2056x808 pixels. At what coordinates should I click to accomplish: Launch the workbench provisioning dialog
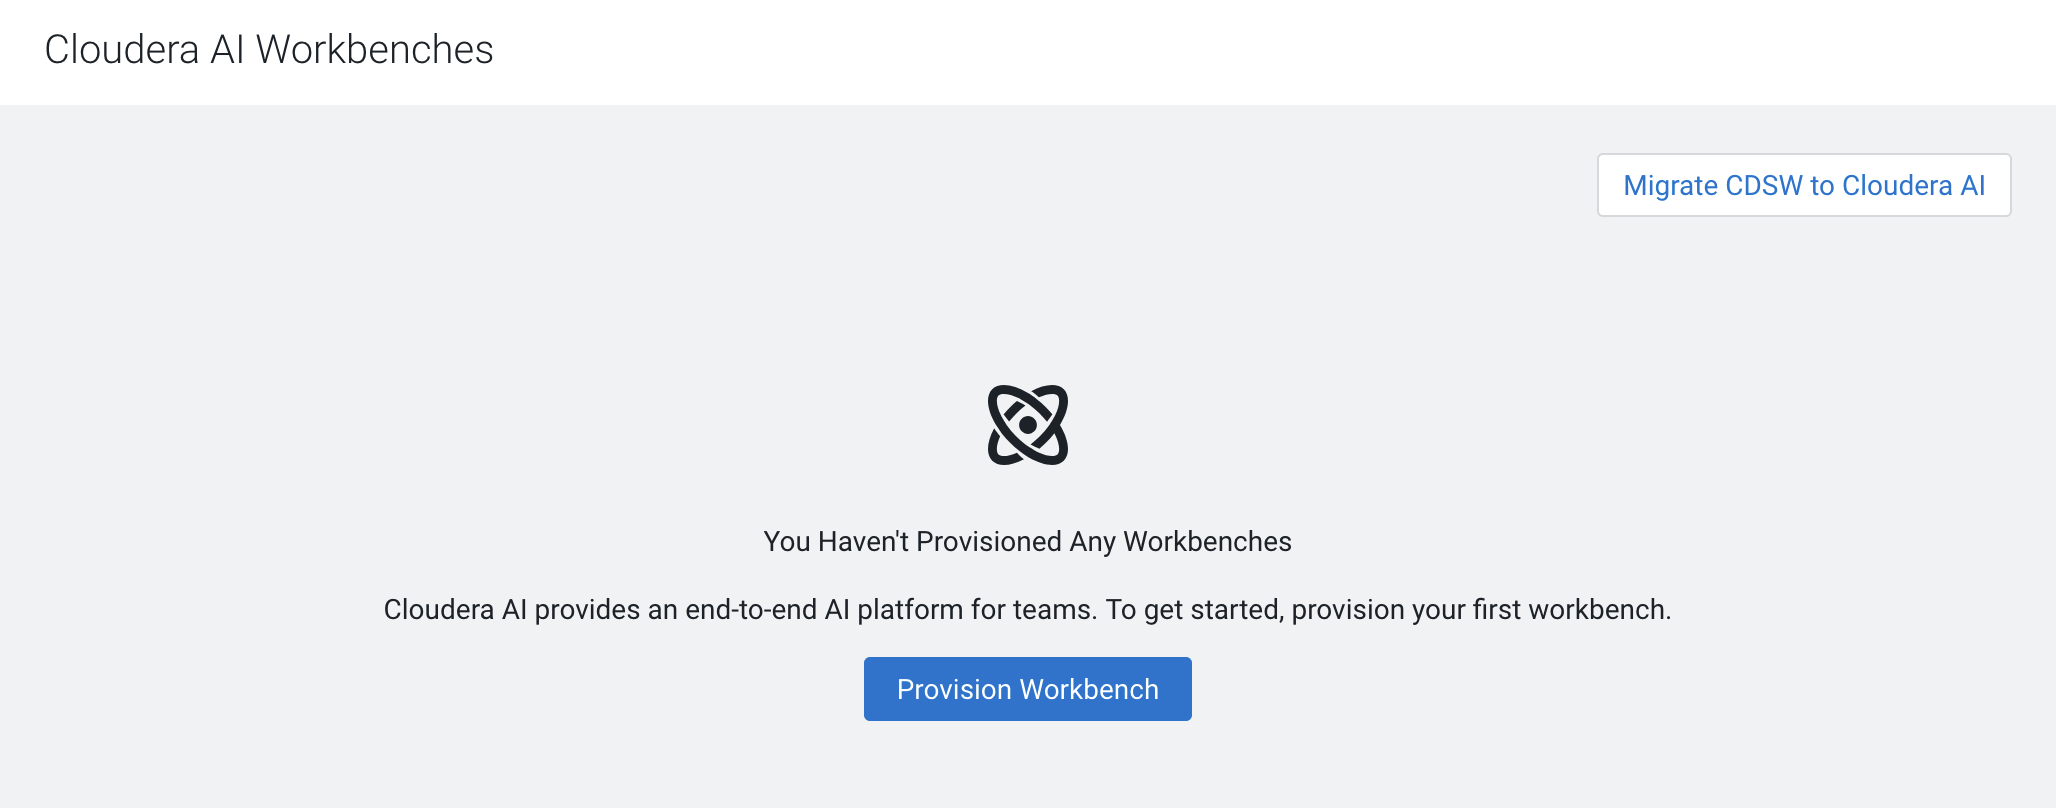(1027, 689)
